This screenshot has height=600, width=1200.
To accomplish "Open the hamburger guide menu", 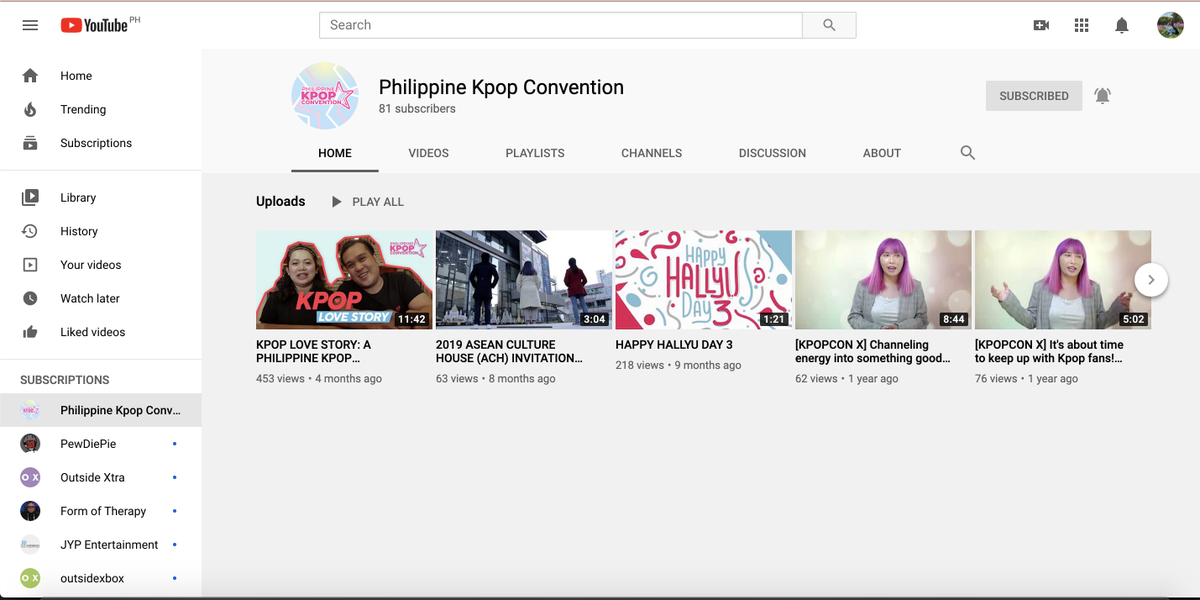I will pos(30,25).
